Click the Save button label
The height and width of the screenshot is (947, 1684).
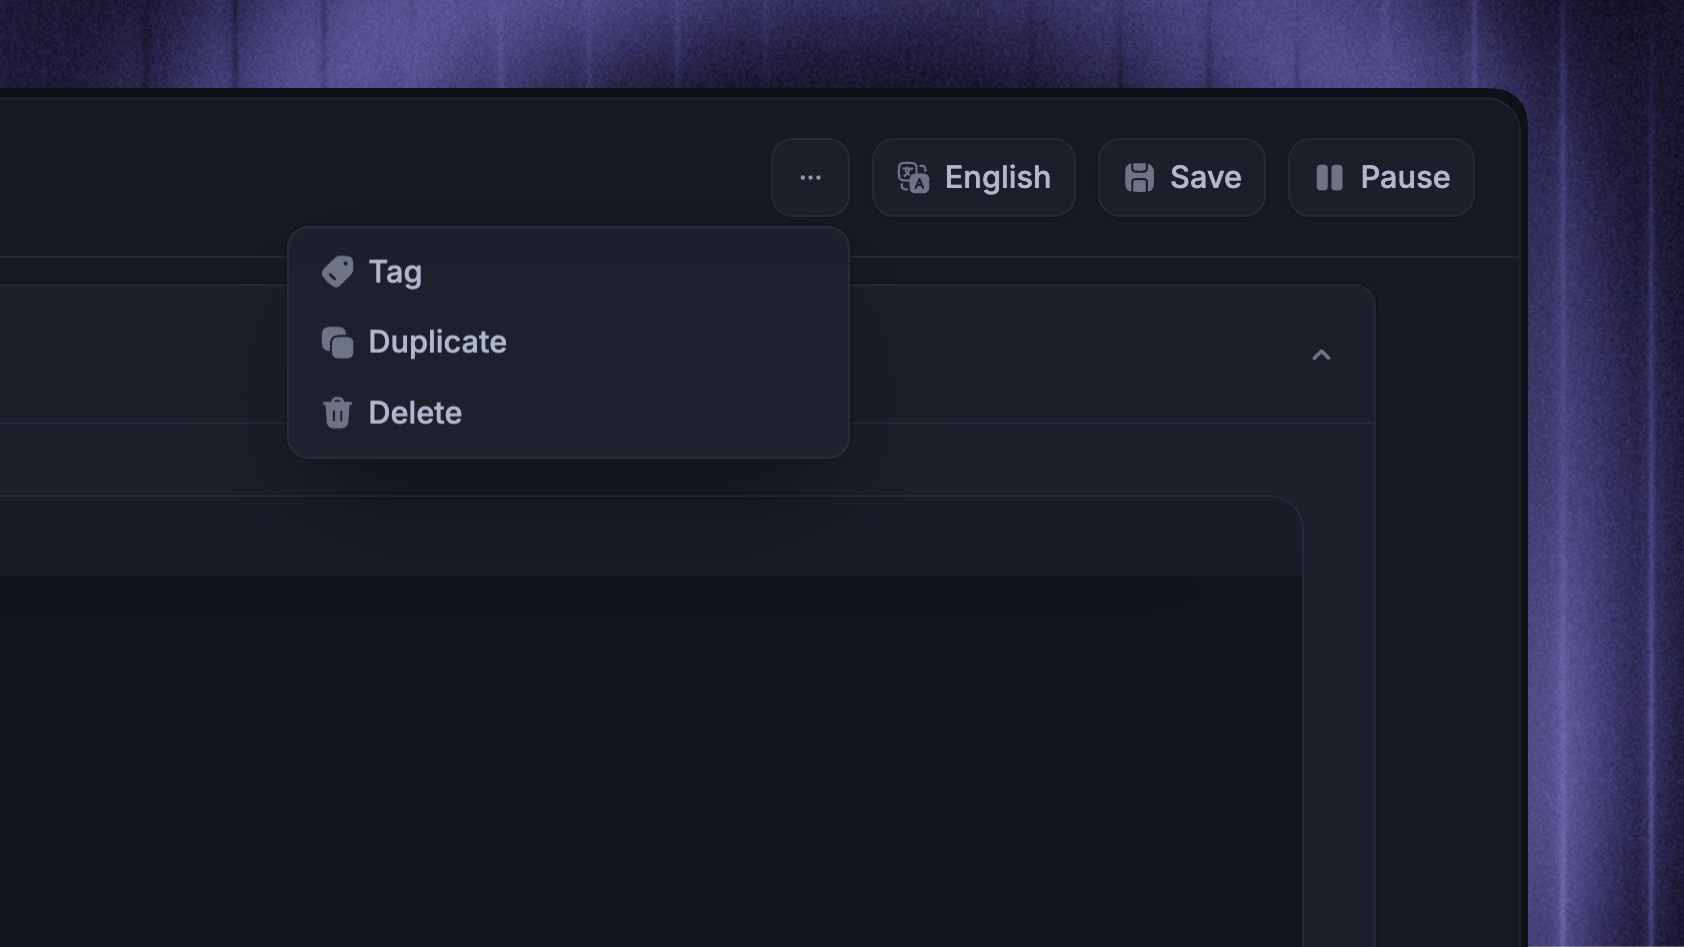[1205, 178]
